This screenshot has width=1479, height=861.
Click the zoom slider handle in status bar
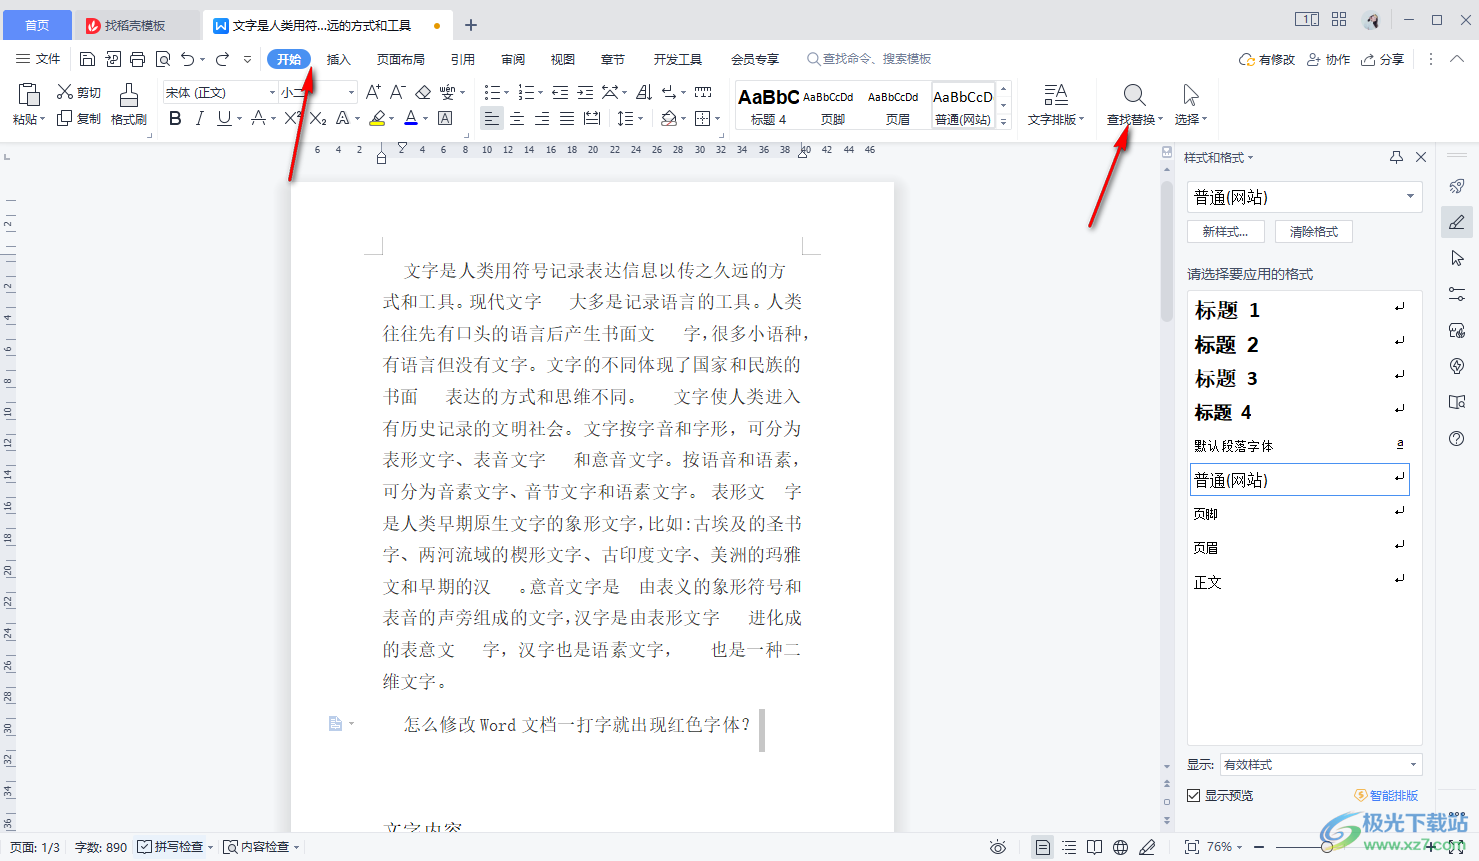[1326, 847]
